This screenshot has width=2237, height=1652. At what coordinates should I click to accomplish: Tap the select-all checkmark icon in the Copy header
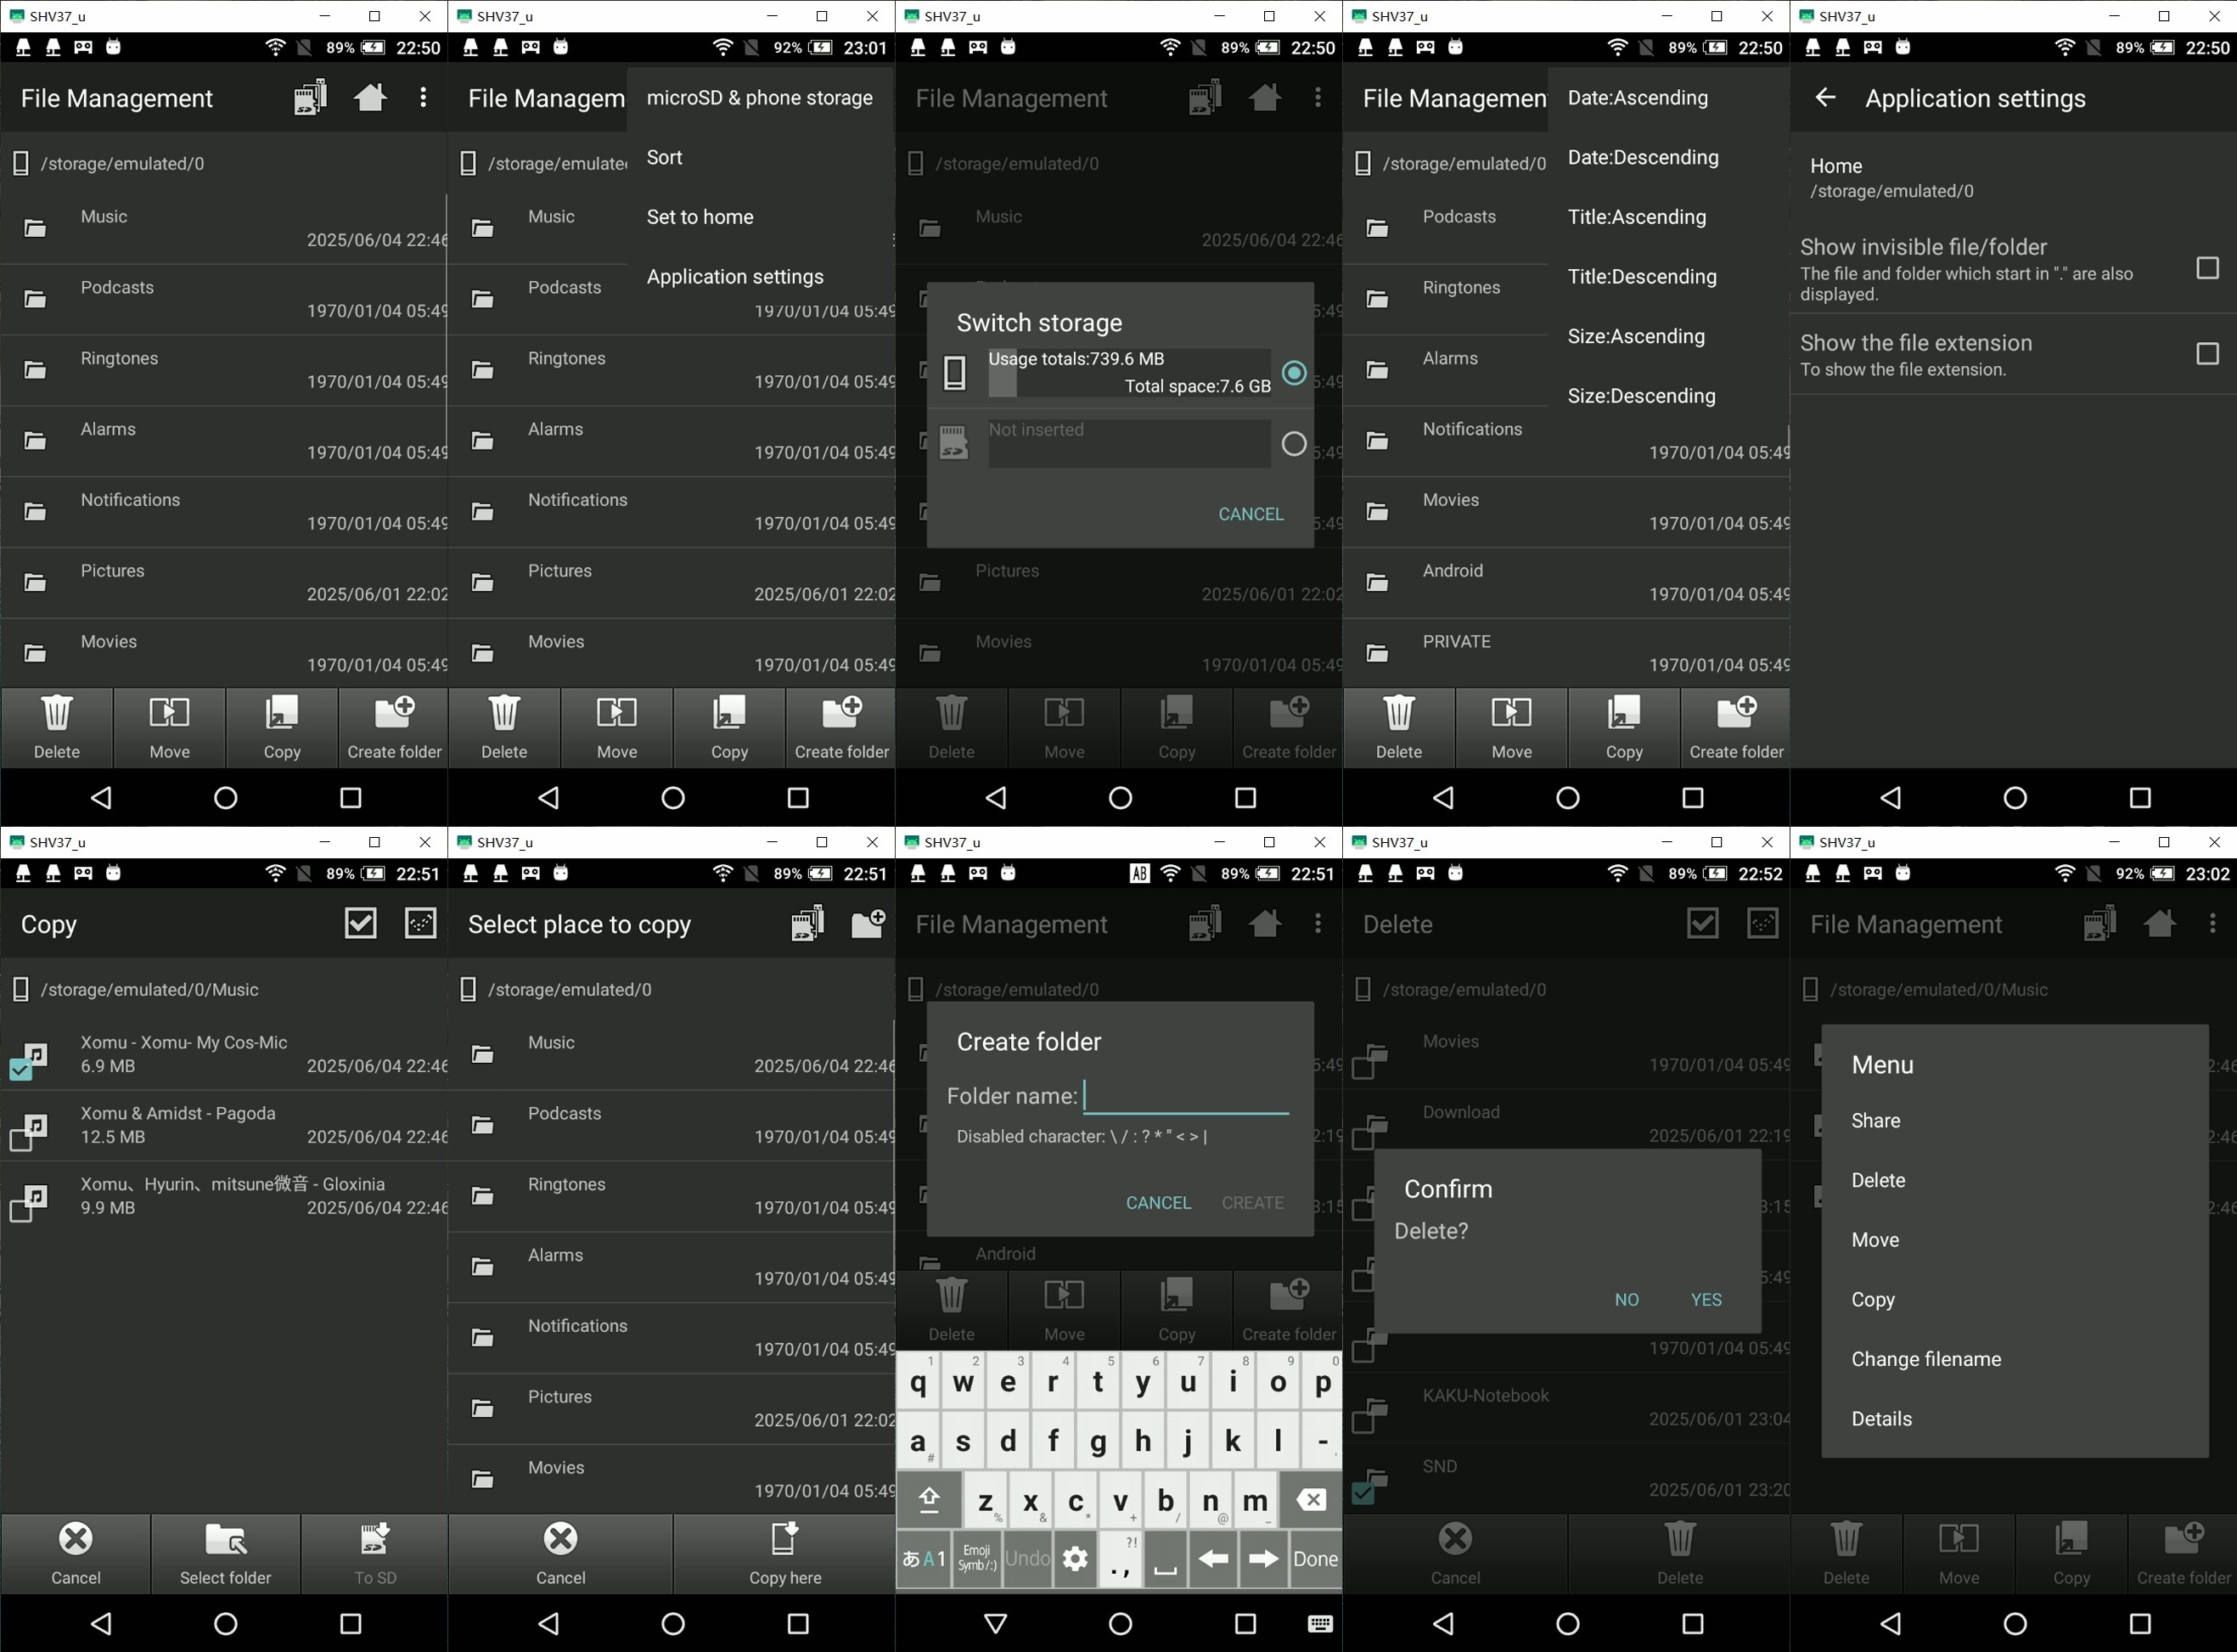pyautogui.click(x=360, y=923)
